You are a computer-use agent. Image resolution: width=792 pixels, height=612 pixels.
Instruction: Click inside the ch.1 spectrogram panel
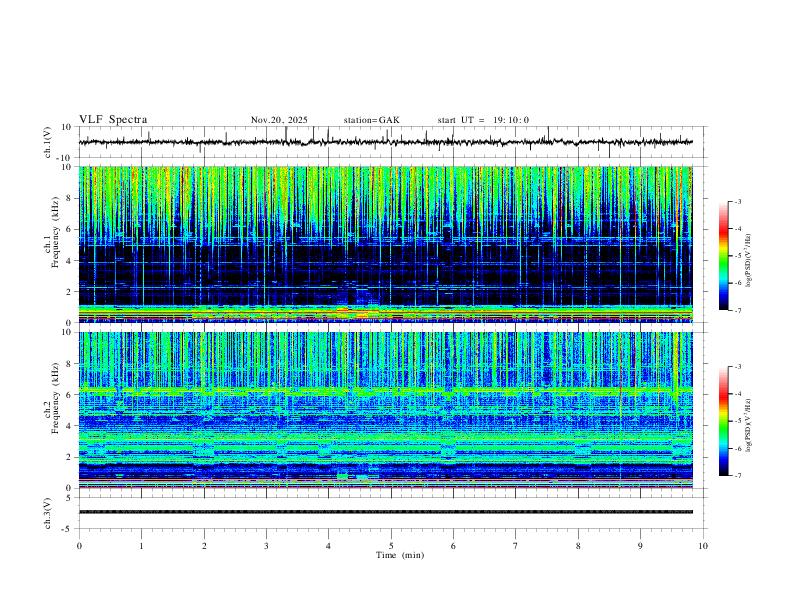point(385,244)
